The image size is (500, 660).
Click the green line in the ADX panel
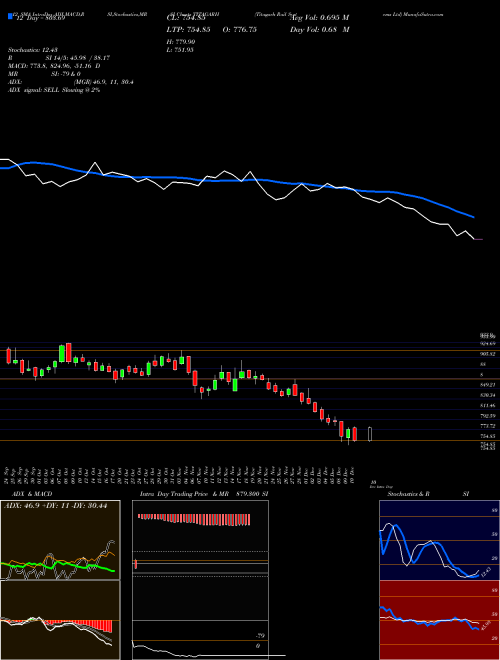58,566
